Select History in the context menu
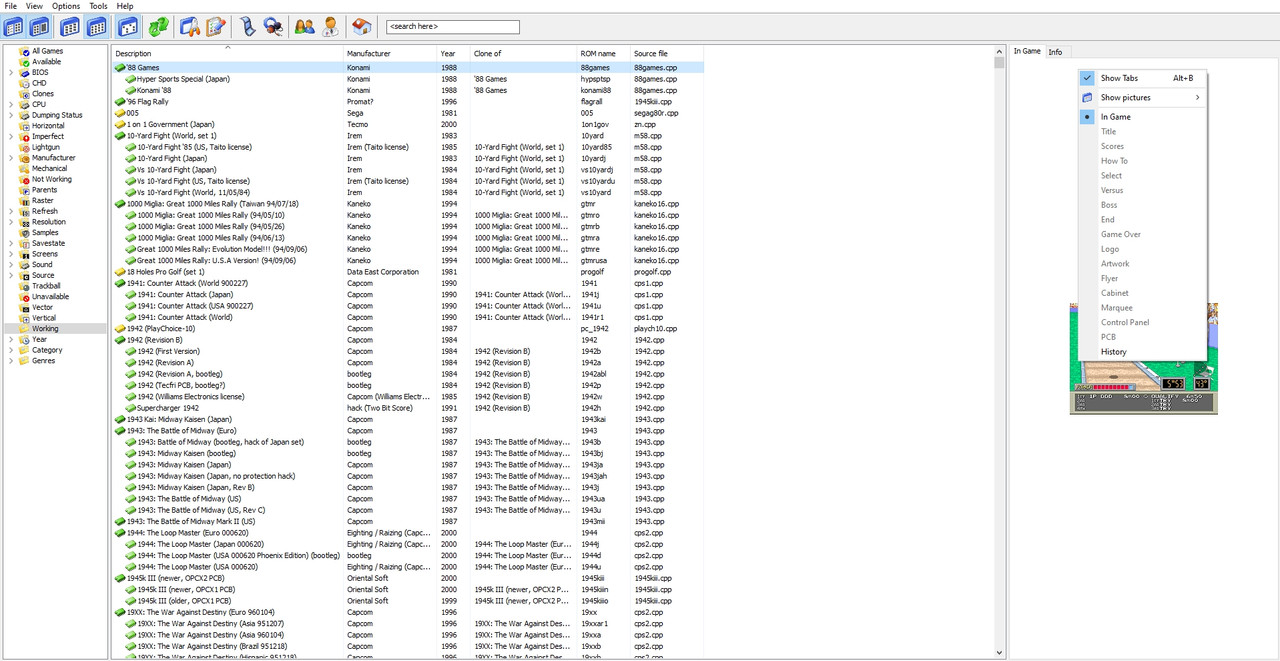The height and width of the screenshot is (661, 1280). coord(1114,352)
